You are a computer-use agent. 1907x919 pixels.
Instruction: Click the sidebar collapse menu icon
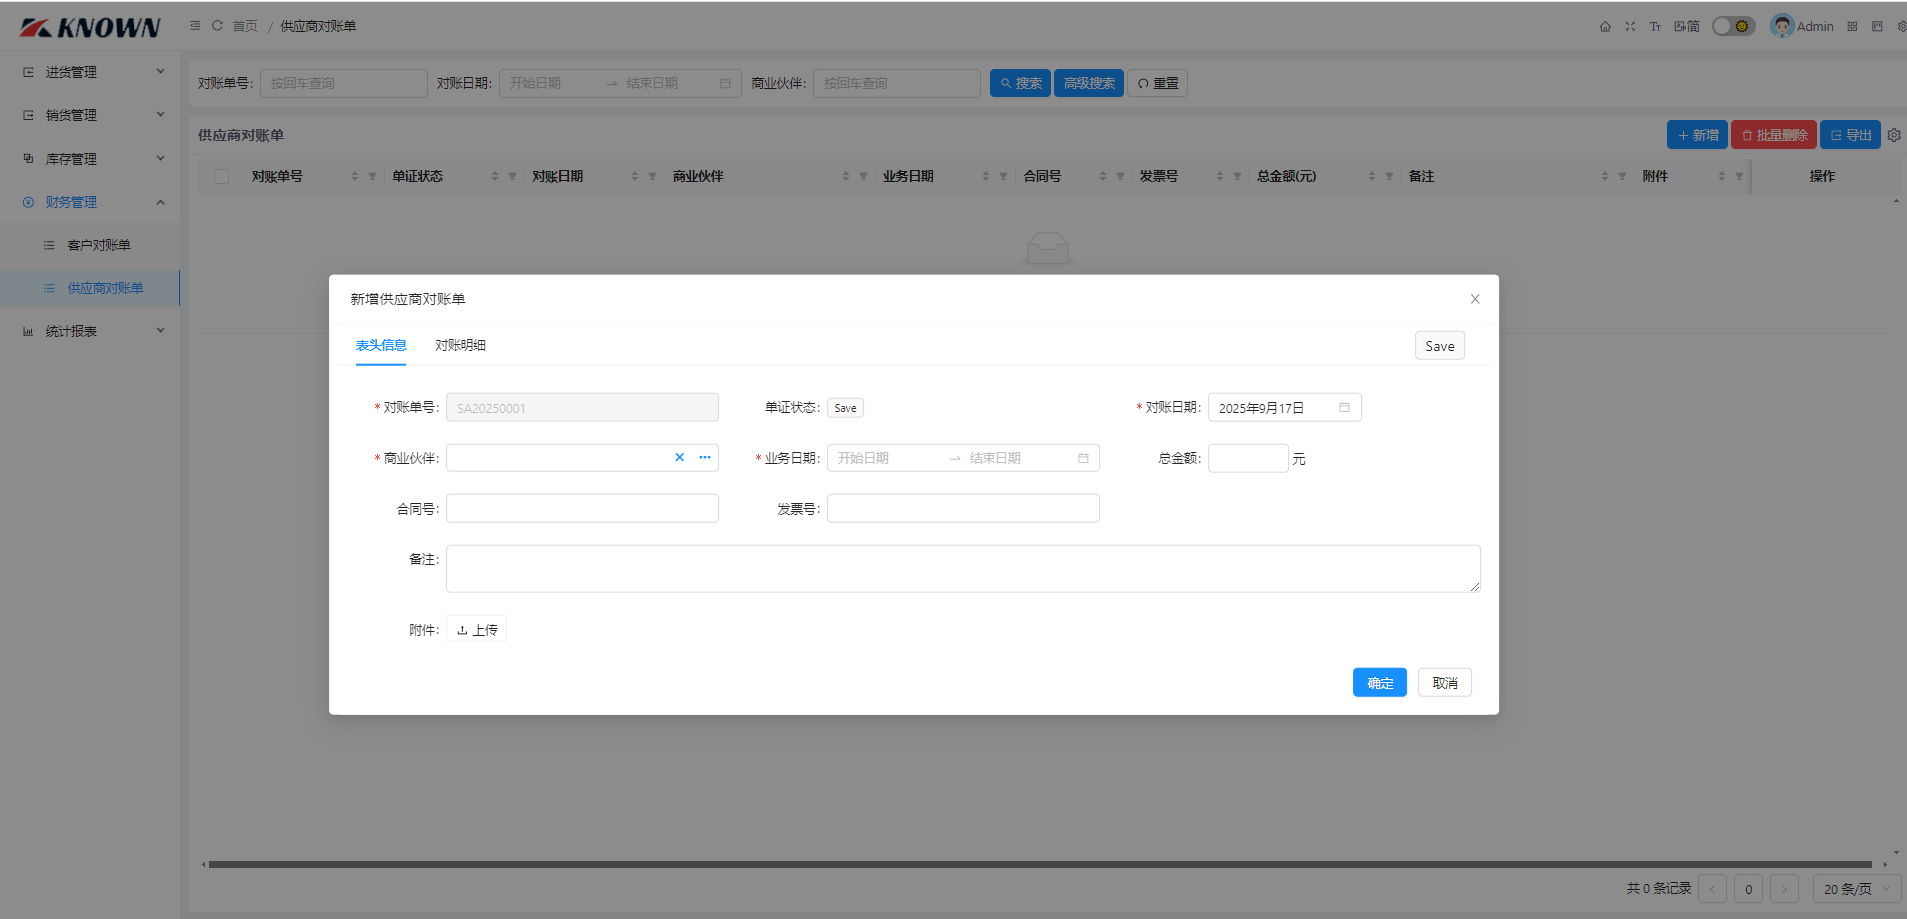[195, 26]
